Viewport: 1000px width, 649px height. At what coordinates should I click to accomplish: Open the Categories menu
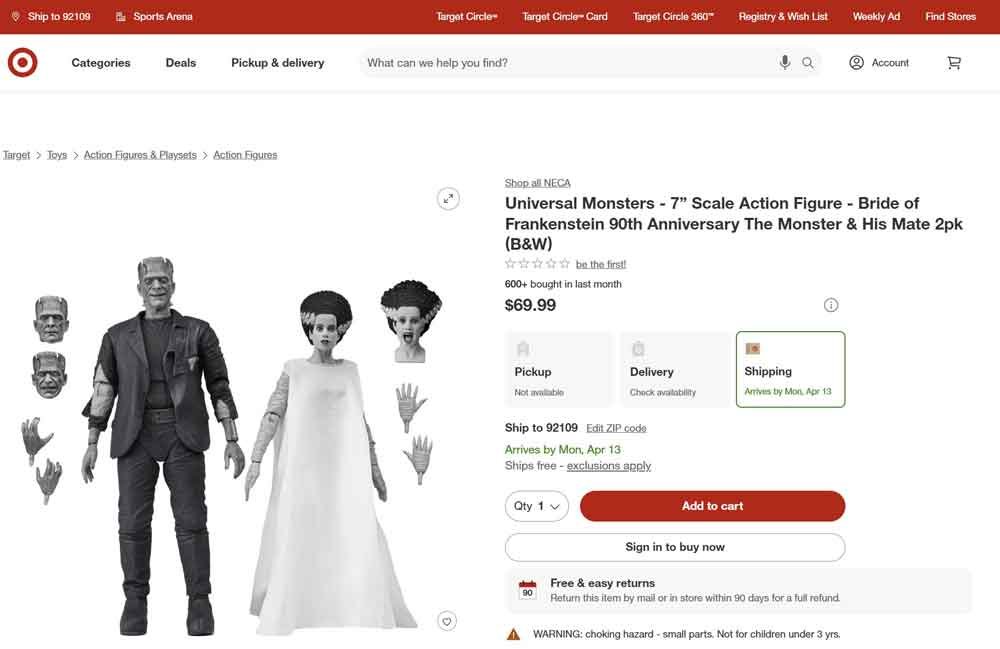[x=101, y=63]
